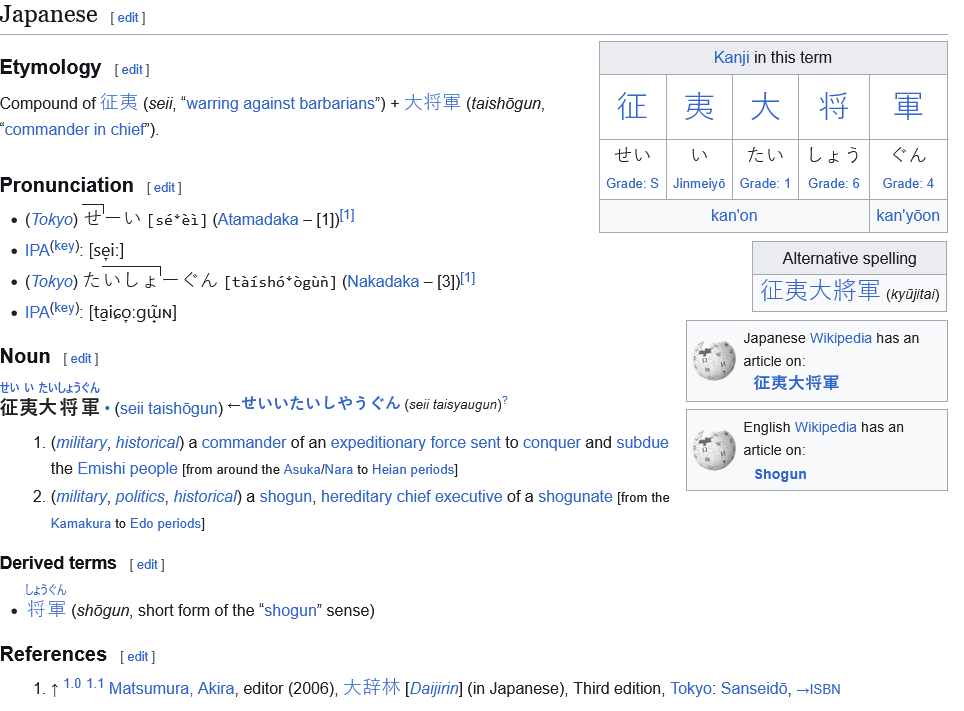Viewport: 964px width, 711px height.
Task: Open 'hereditary chief executive' link
Action: point(411,497)
